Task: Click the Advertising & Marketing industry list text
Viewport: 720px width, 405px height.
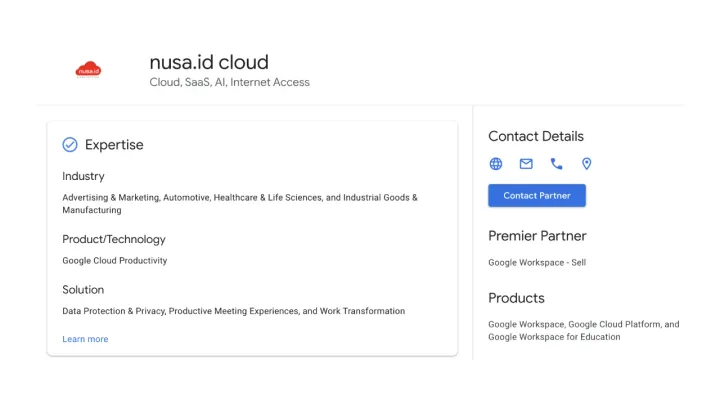Action: point(240,203)
